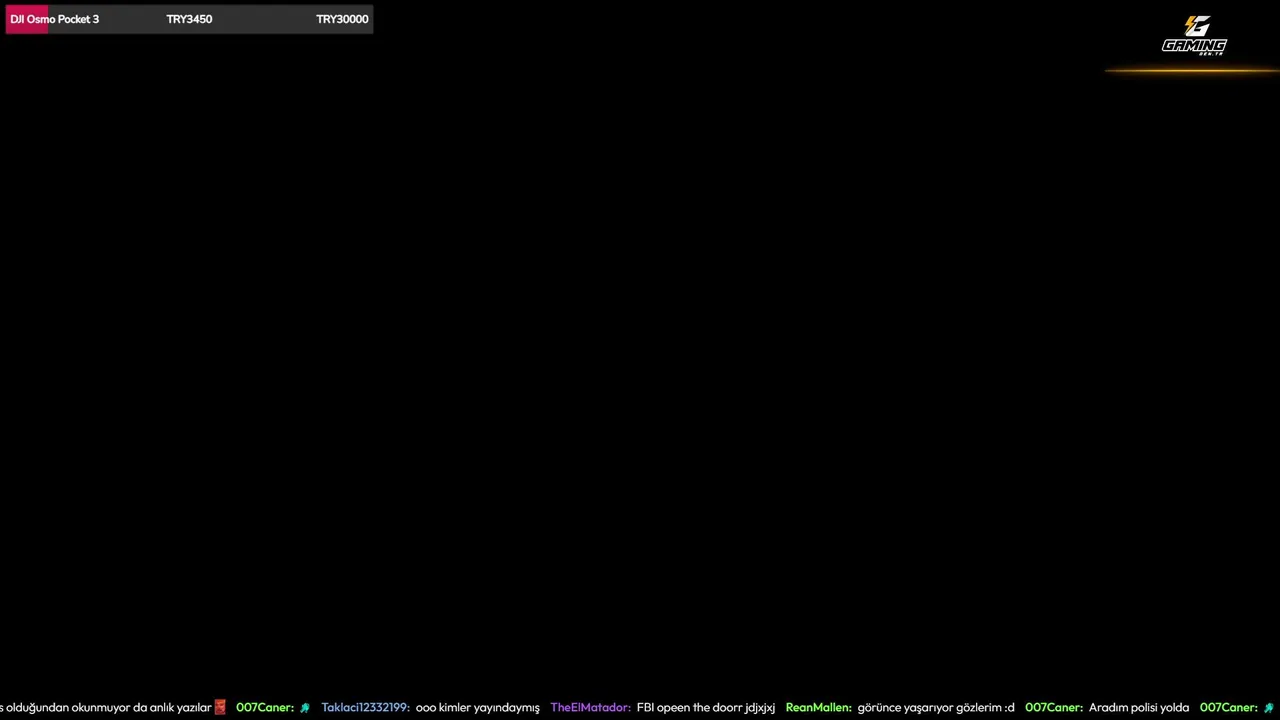Click the red emote after 'anlık yazılar'
Screen dimensions: 1280x720
[220, 707]
